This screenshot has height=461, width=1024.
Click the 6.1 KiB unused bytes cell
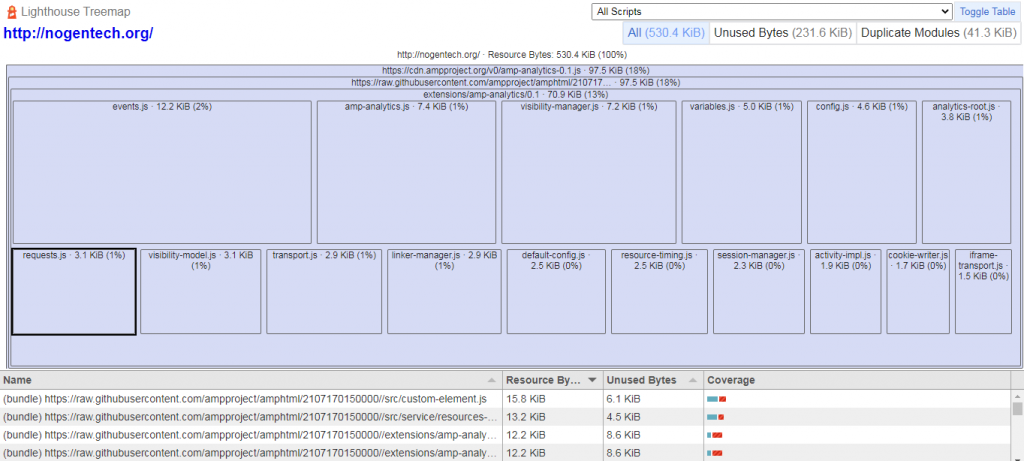click(x=653, y=398)
